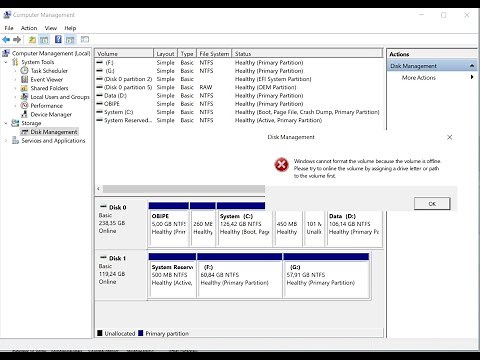Open the Action menu
Image resolution: width=480 pixels, height=360 pixels.
29,28
